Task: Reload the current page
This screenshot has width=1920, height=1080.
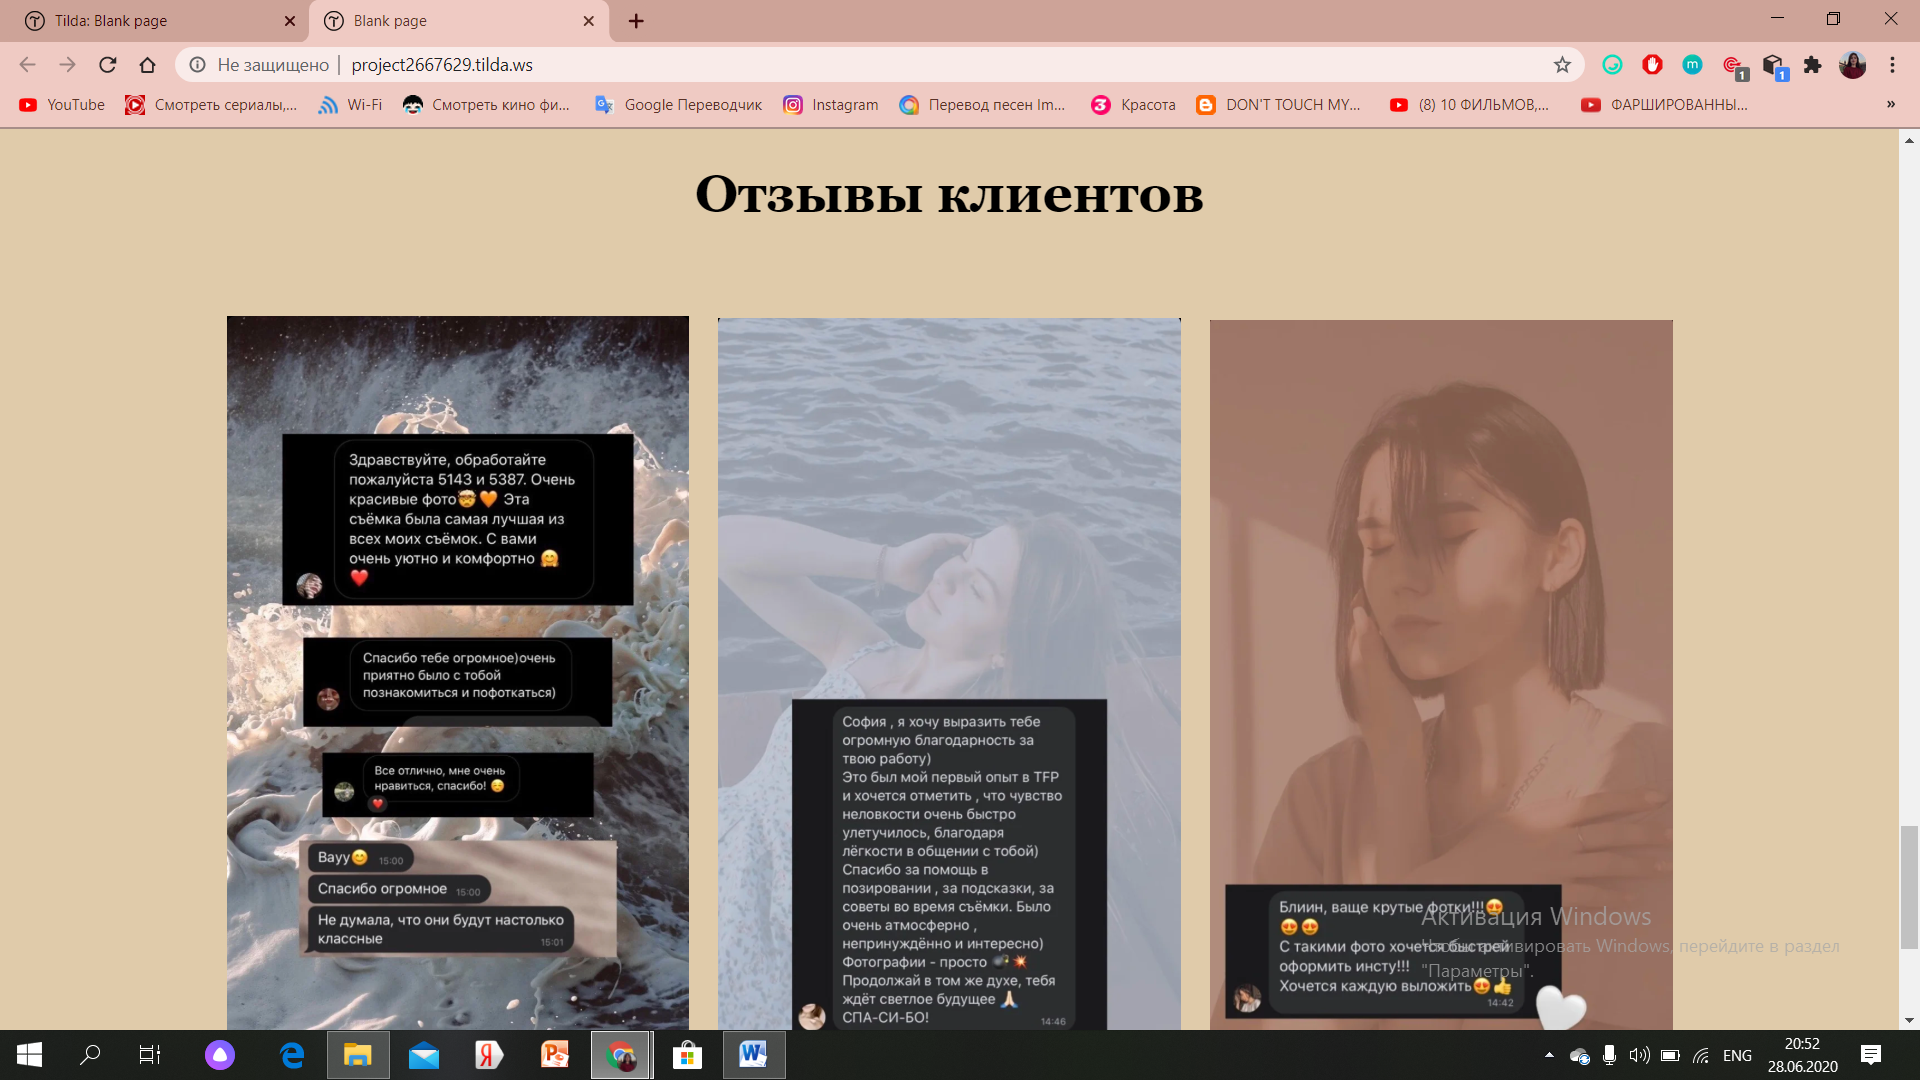Action: 108,65
